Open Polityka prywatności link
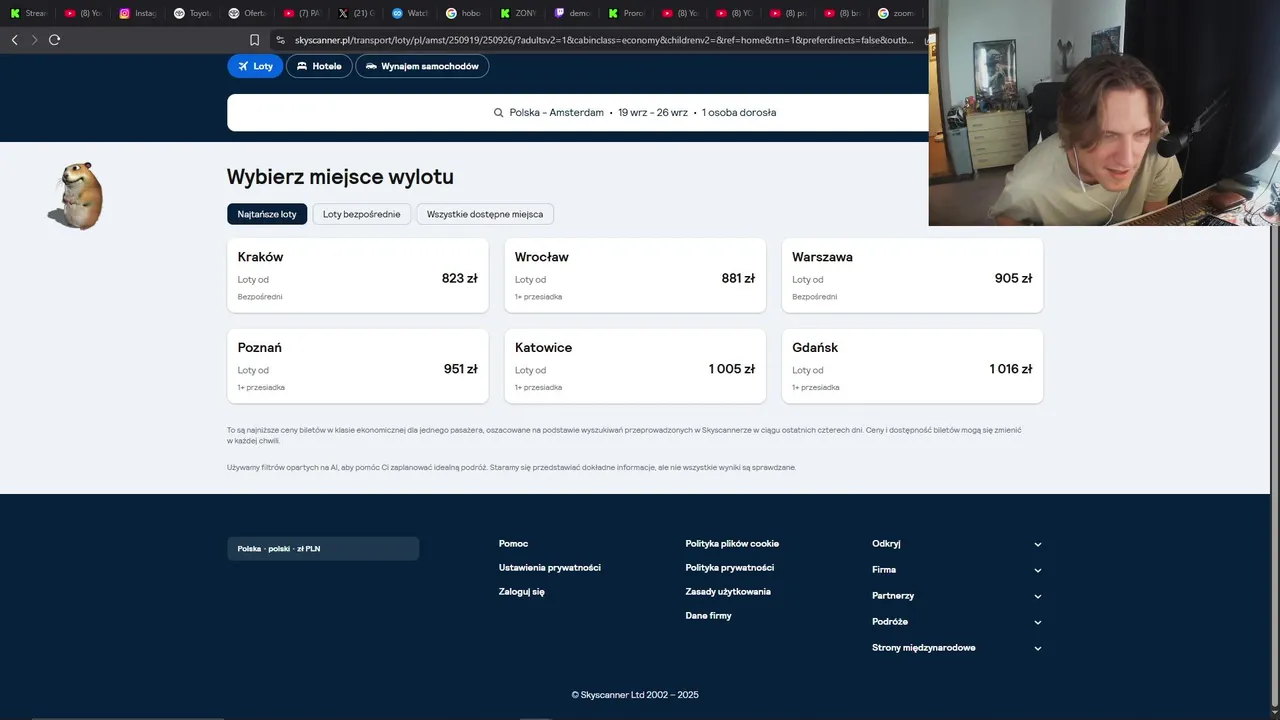This screenshot has width=1280, height=720. point(730,568)
